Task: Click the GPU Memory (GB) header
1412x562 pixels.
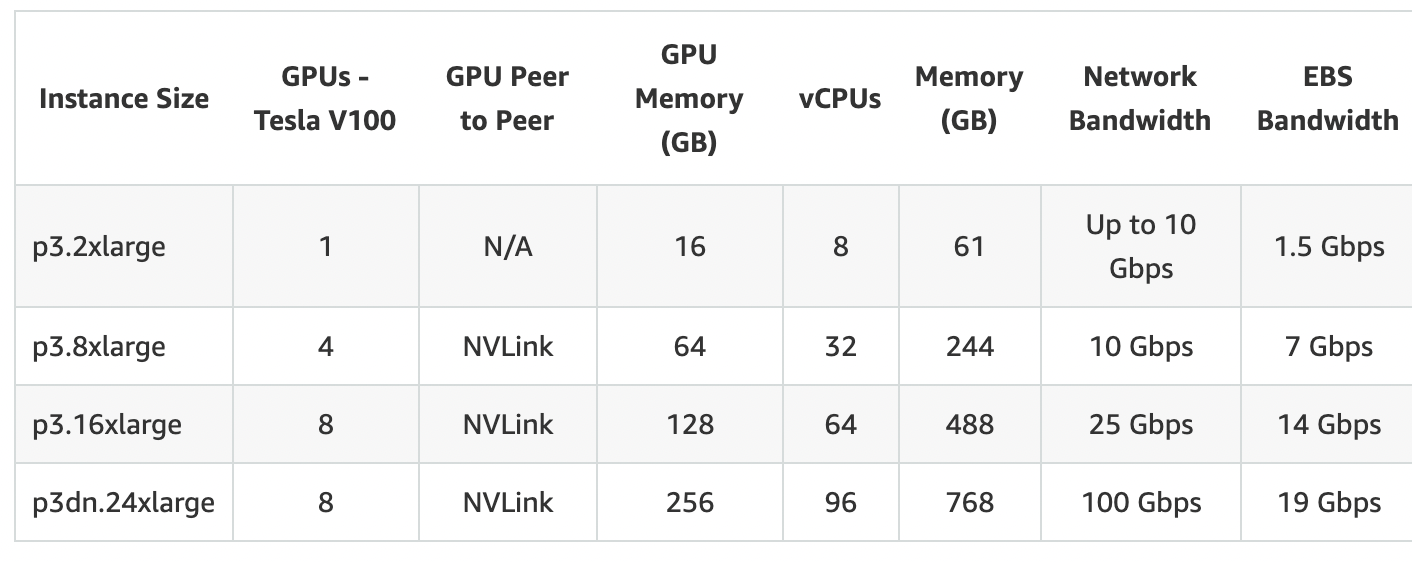Action: (x=689, y=99)
